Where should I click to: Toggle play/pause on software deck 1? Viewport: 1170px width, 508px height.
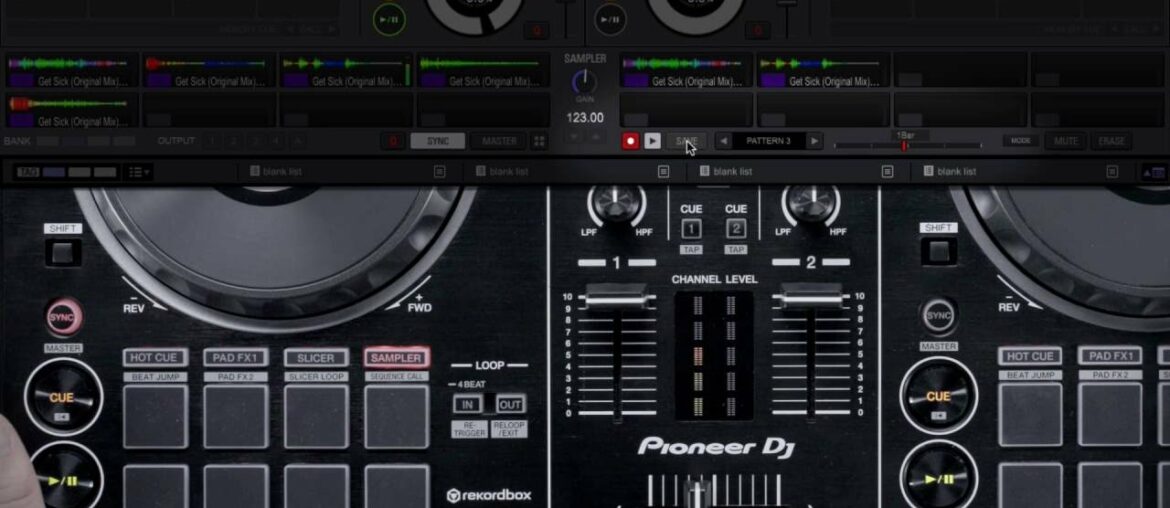coord(390,19)
